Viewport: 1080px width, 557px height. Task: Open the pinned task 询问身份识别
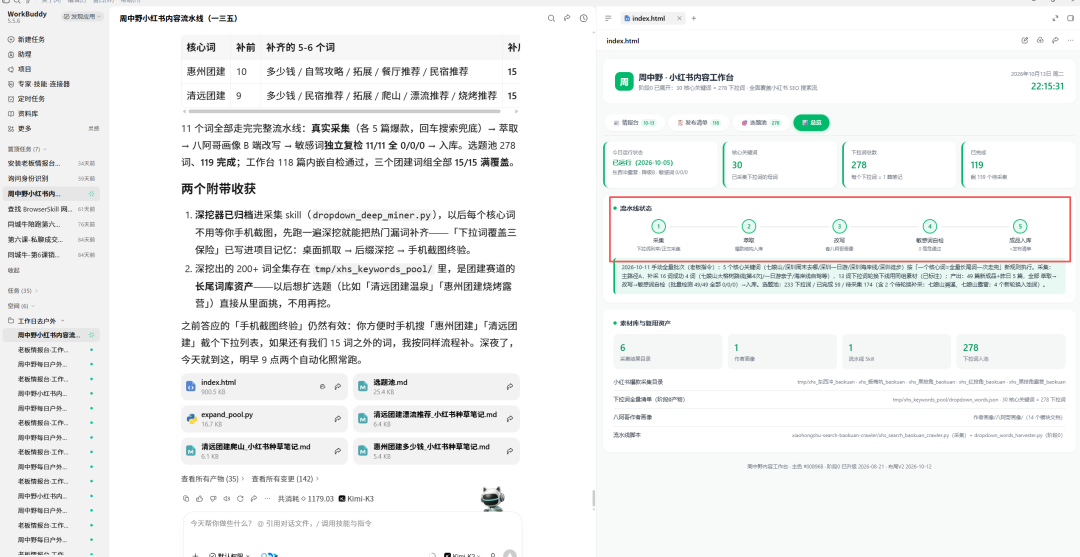tap(51, 178)
